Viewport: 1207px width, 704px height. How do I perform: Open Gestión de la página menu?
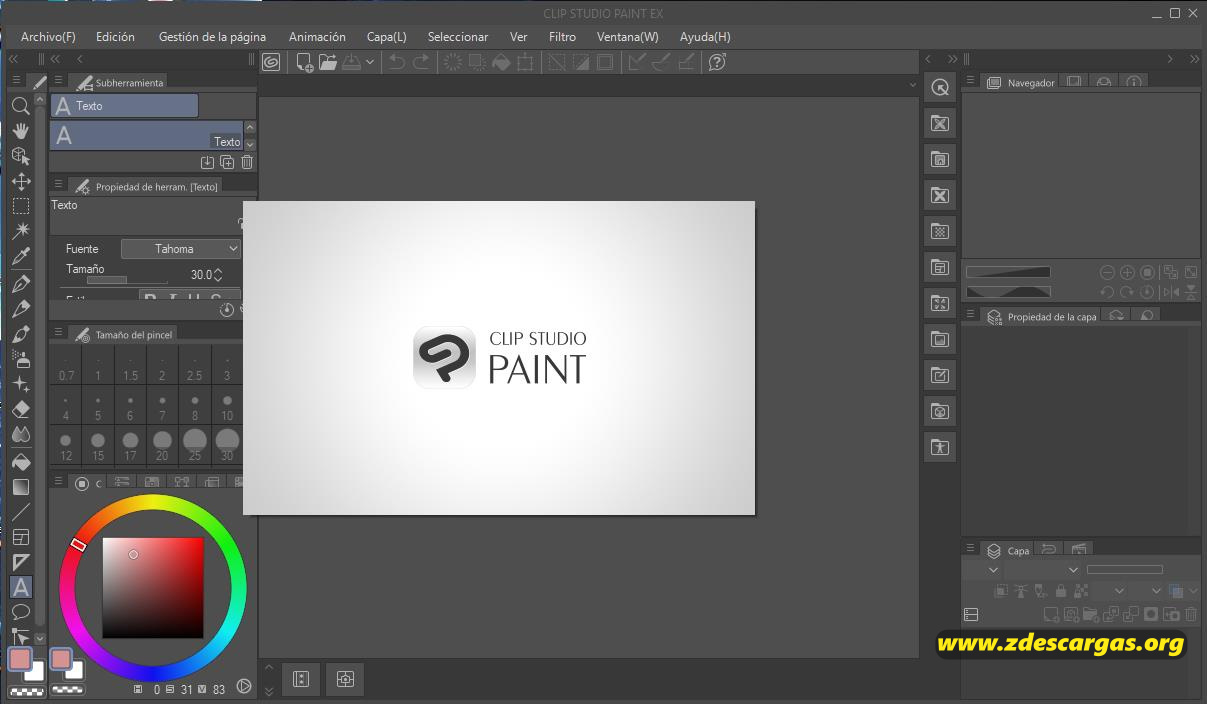(x=212, y=37)
